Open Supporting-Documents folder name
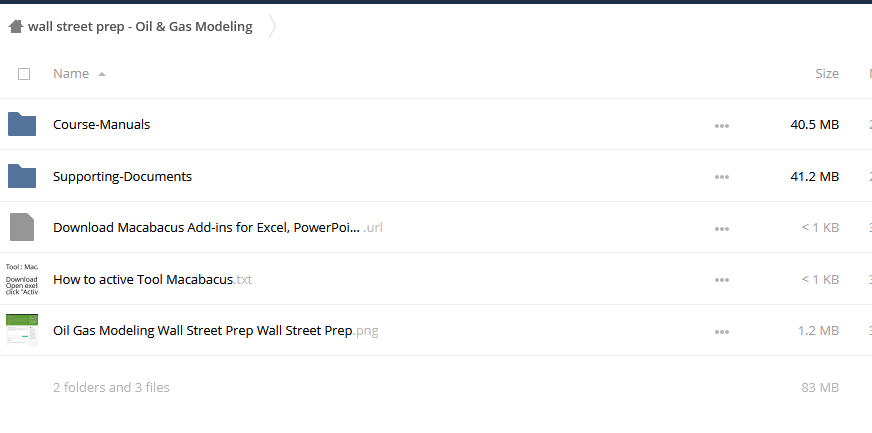Viewport: 872px width, 433px height. (122, 176)
